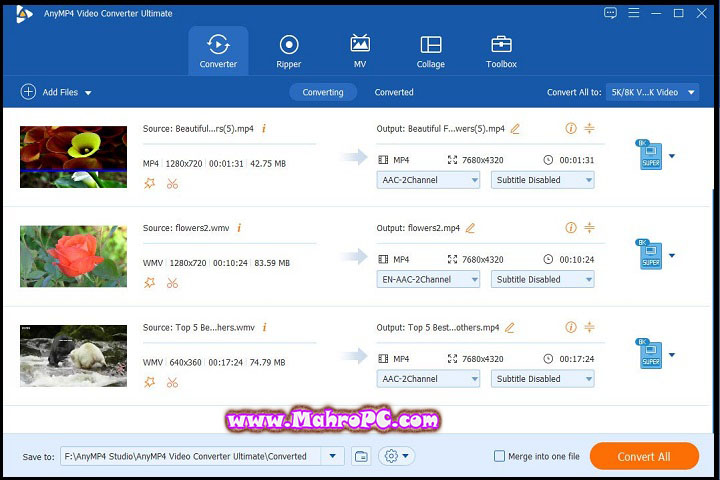This screenshot has height=480, width=720.
Task: Click the AnyMP4 app logo
Action: (x=23, y=14)
